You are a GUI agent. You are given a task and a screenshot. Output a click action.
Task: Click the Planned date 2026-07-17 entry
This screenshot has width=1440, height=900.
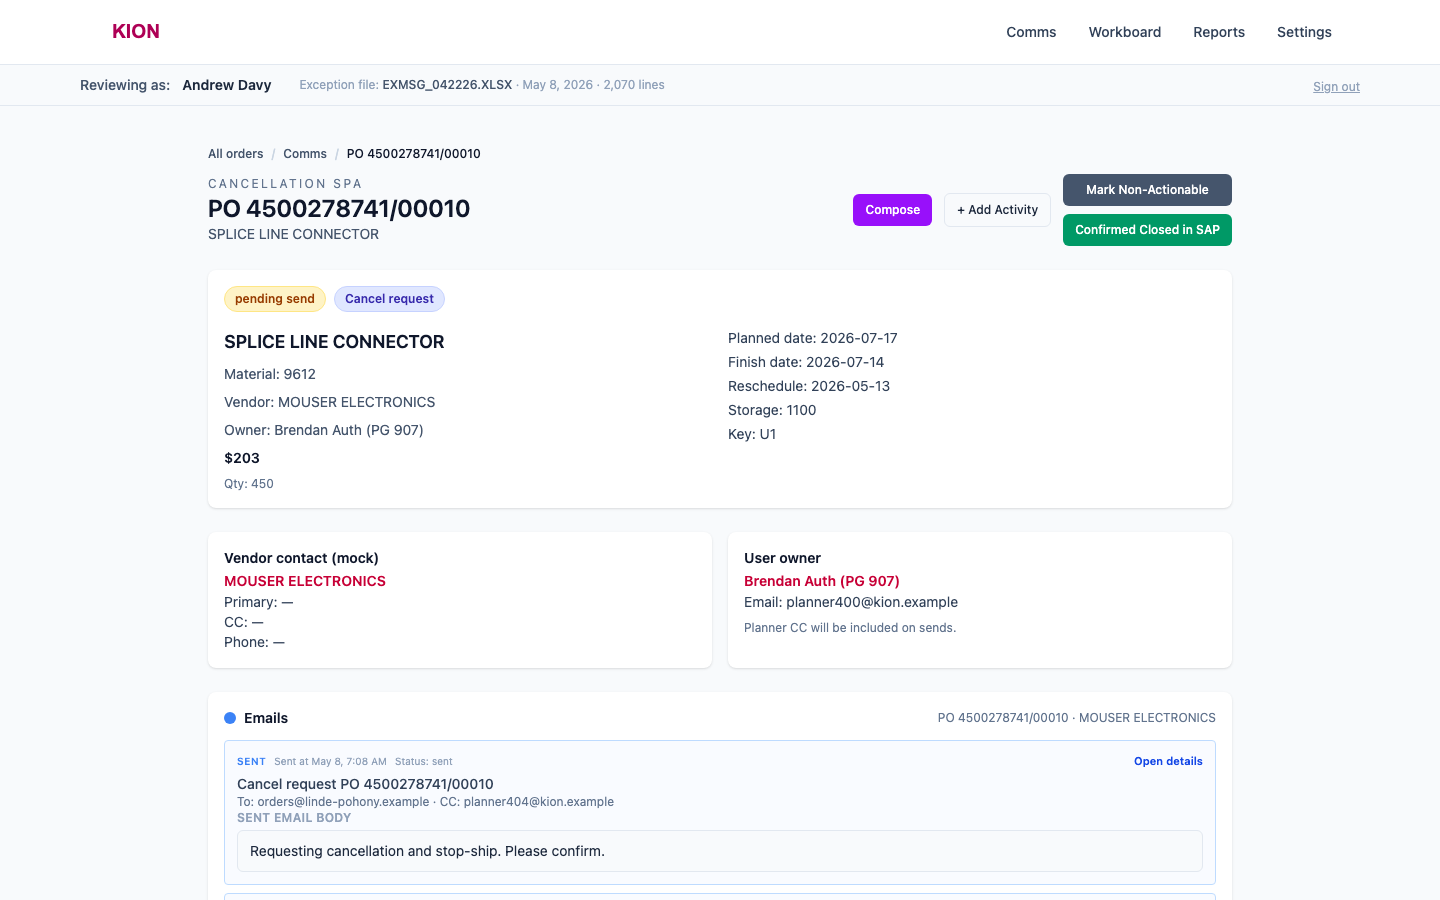pos(813,338)
